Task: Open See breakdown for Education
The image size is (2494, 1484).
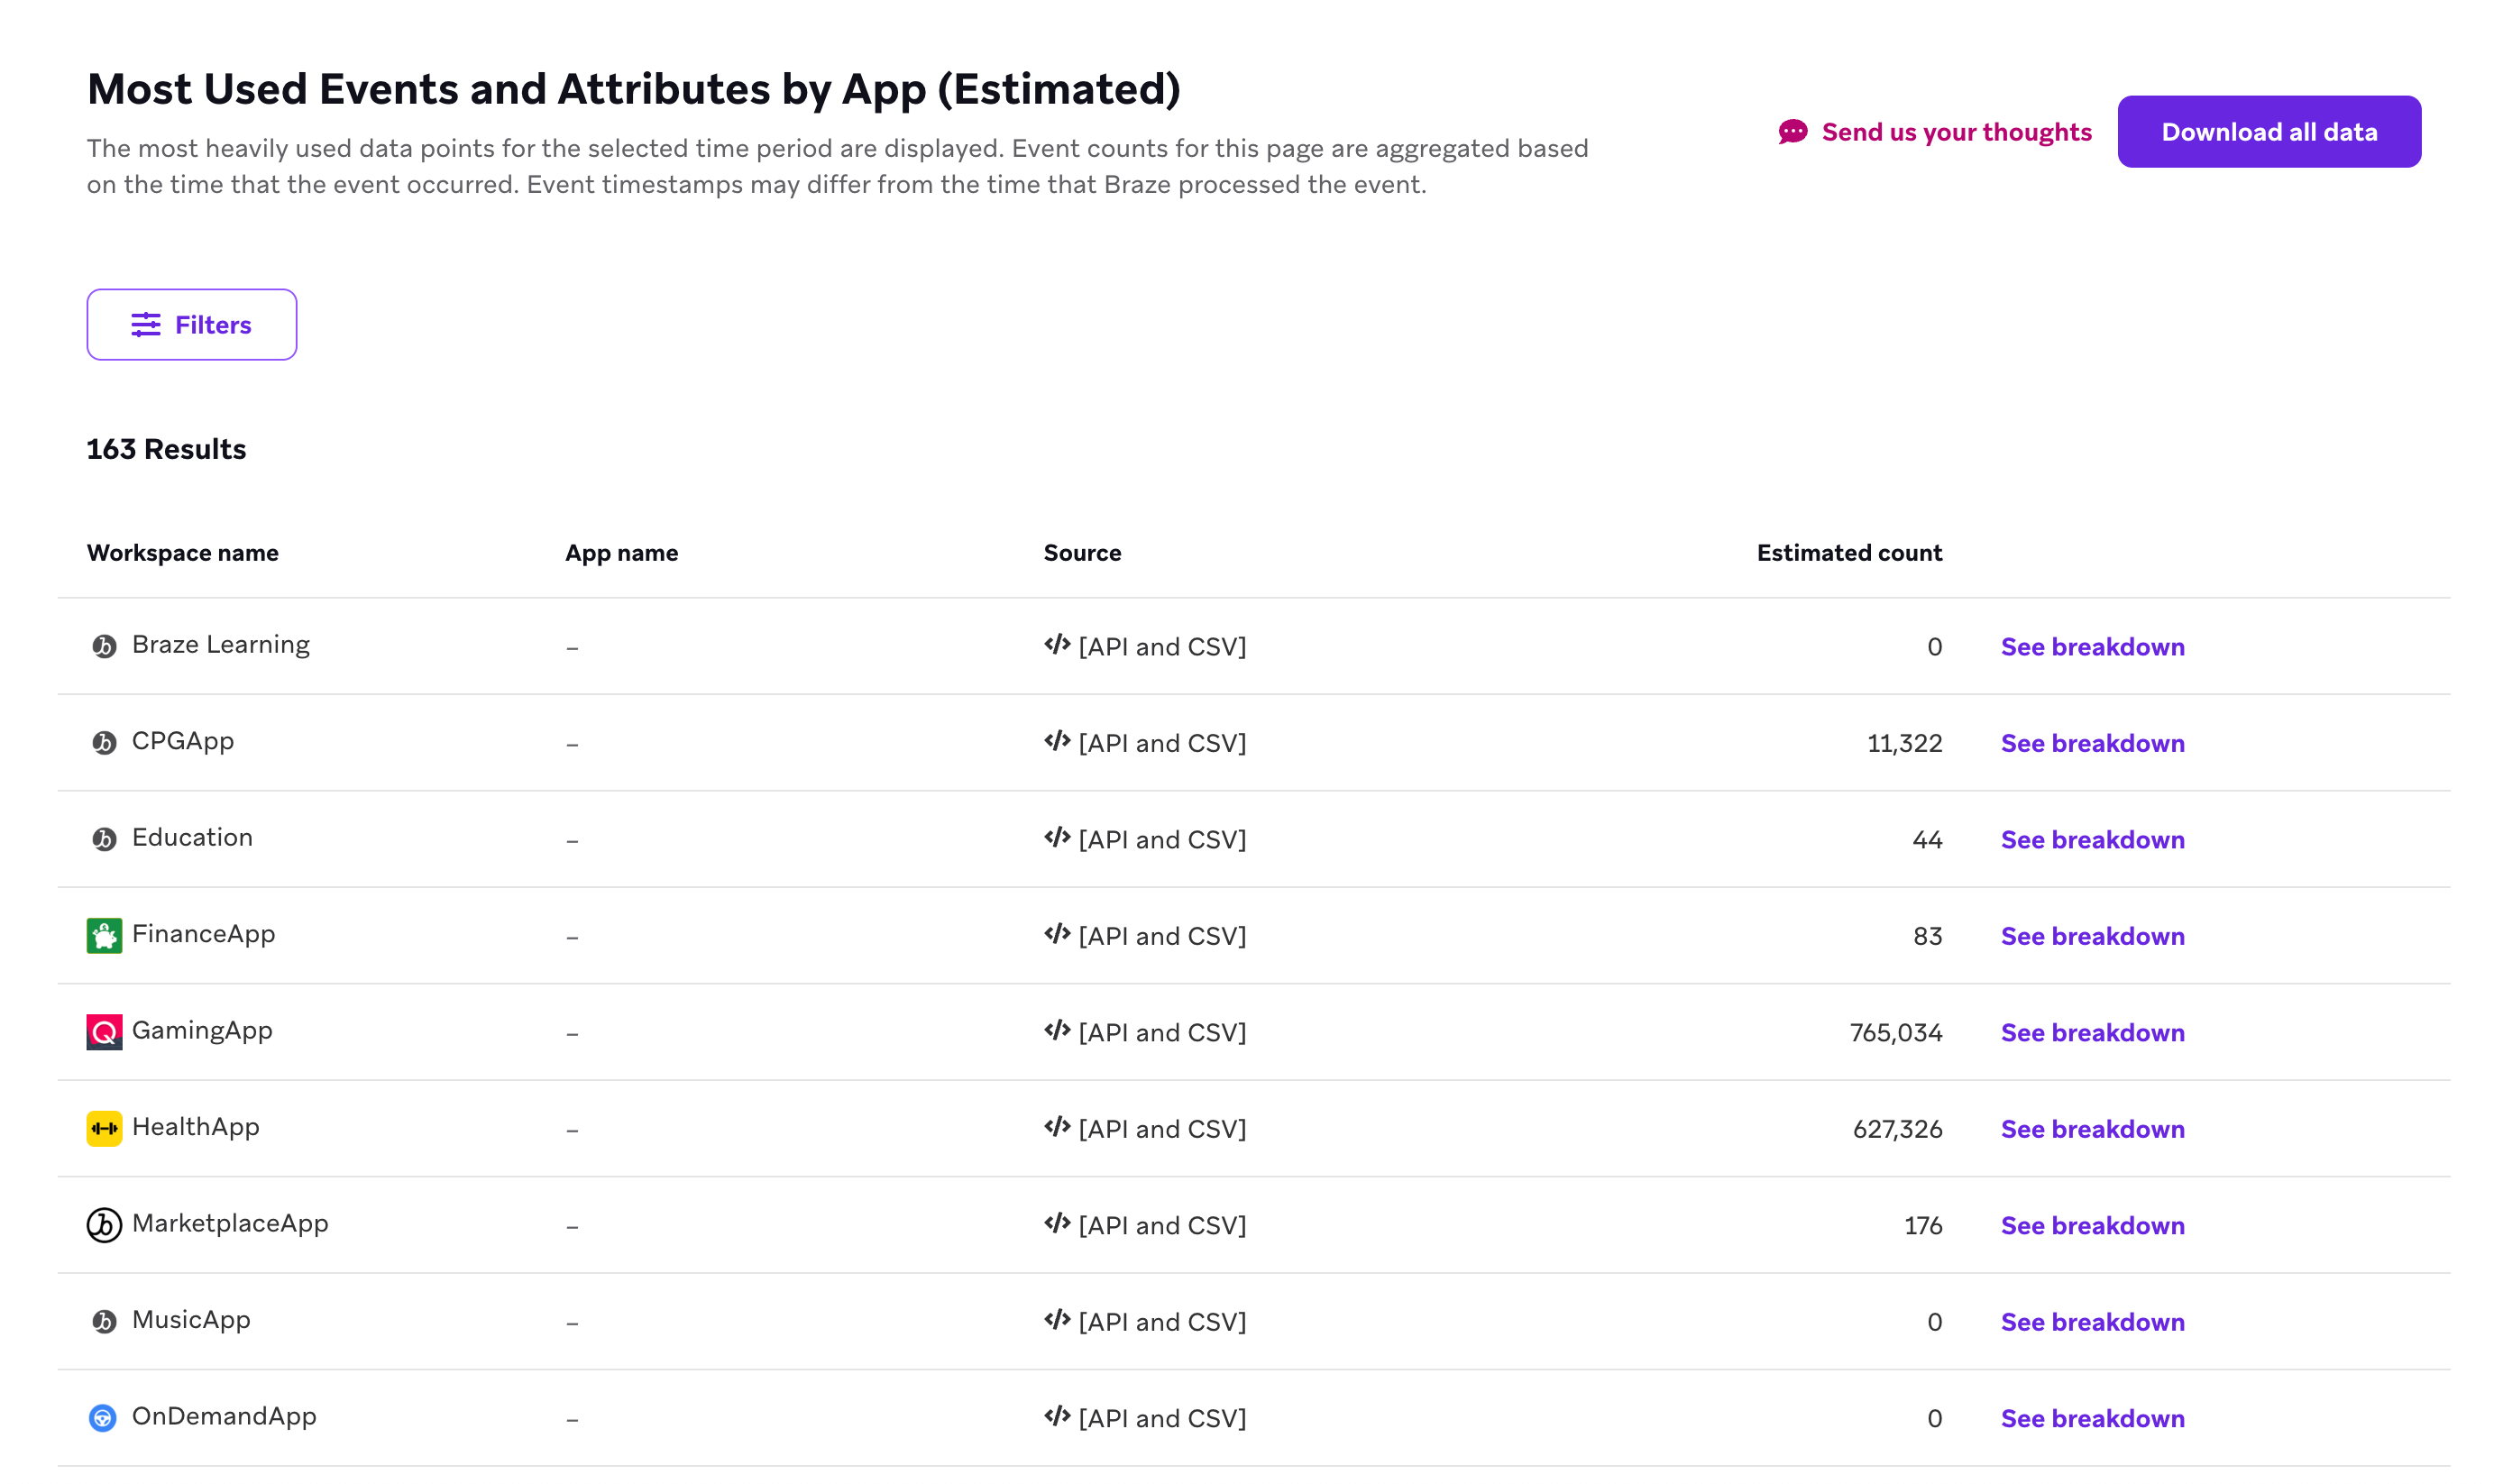Action: (2092, 839)
